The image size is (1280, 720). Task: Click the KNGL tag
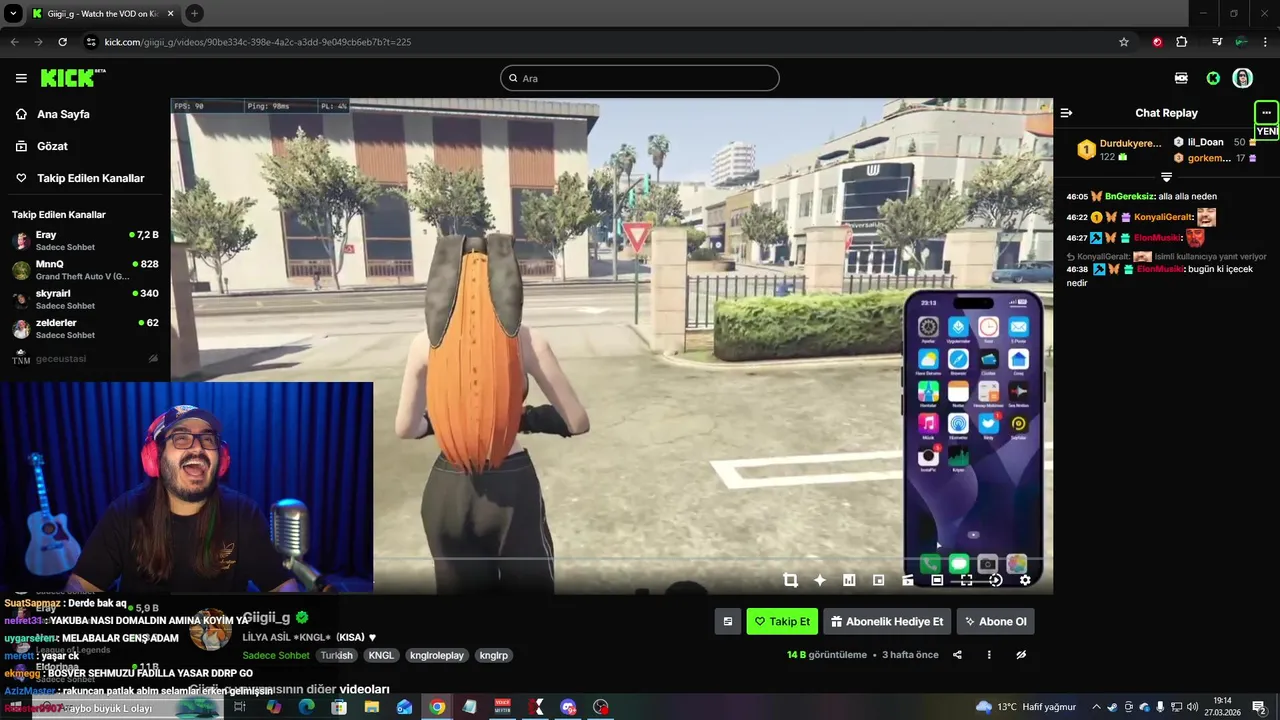(x=381, y=655)
